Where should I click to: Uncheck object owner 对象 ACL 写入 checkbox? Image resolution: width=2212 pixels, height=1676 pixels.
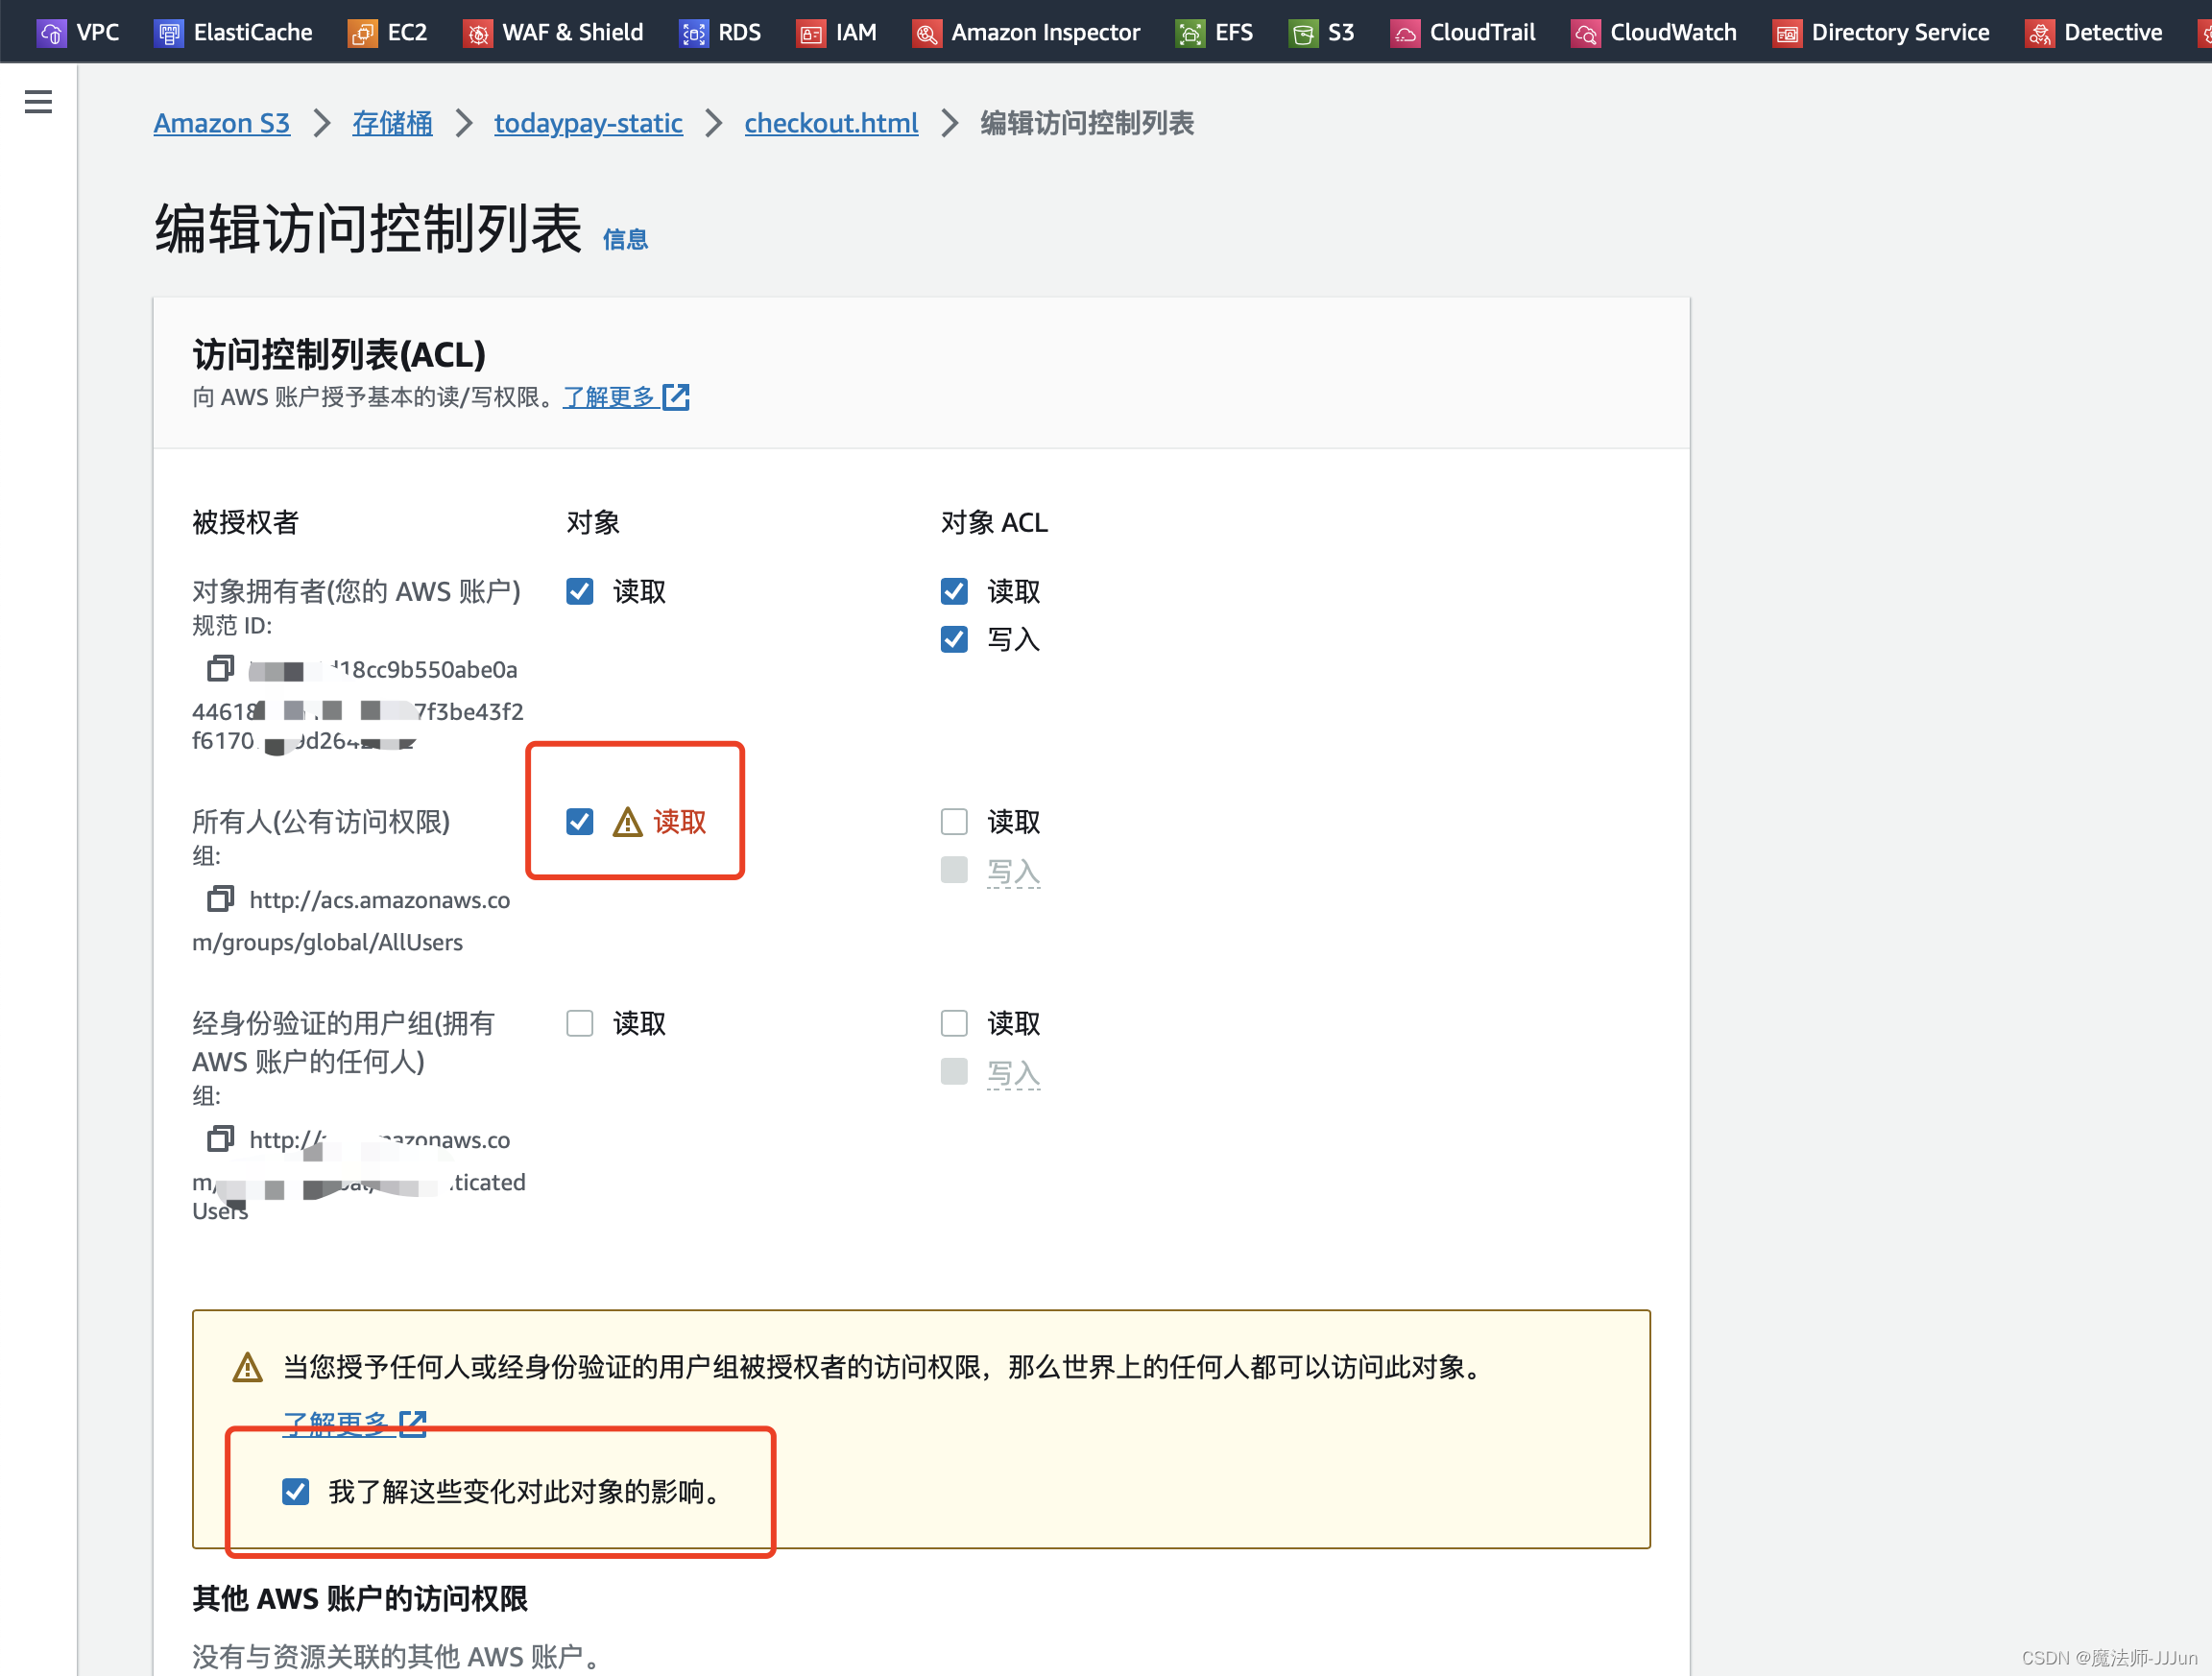click(x=954, y=639)
